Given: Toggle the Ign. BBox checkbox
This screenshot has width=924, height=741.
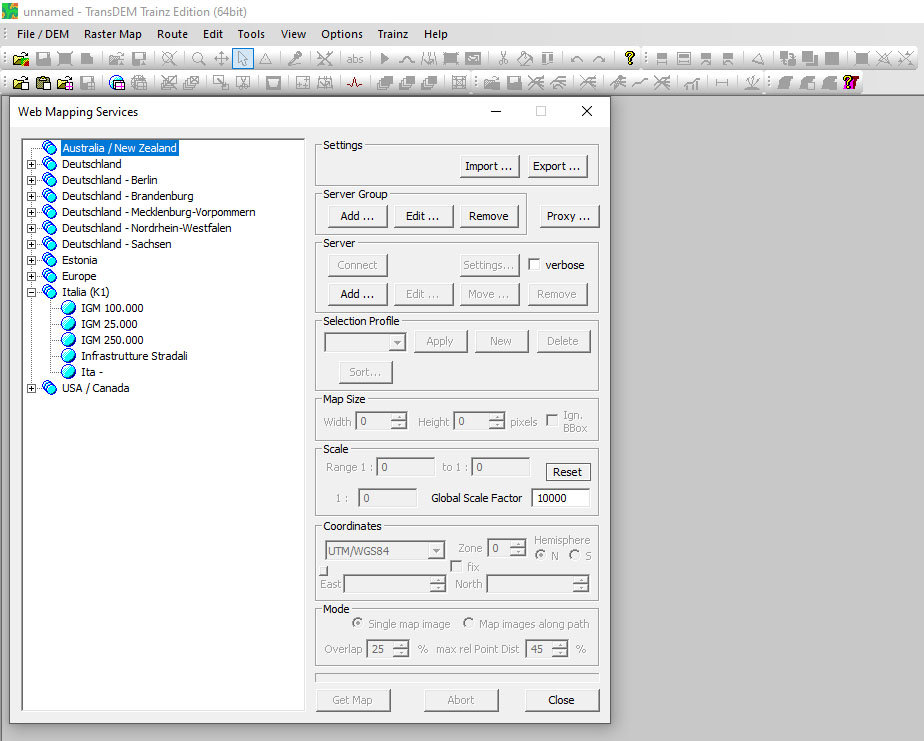Looking at the screenshot, I should (552, 420).
